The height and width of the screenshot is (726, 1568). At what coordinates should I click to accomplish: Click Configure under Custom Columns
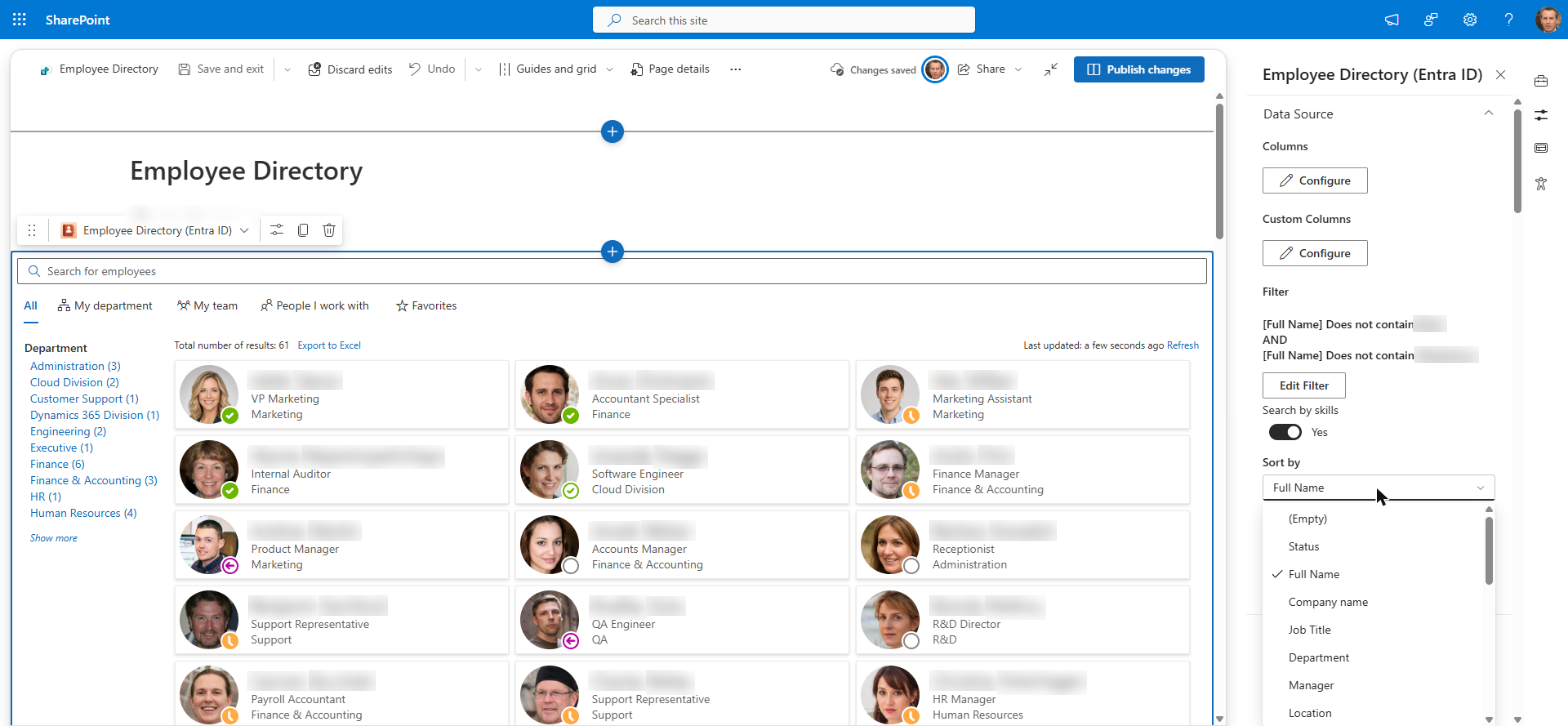[1315, 253]
